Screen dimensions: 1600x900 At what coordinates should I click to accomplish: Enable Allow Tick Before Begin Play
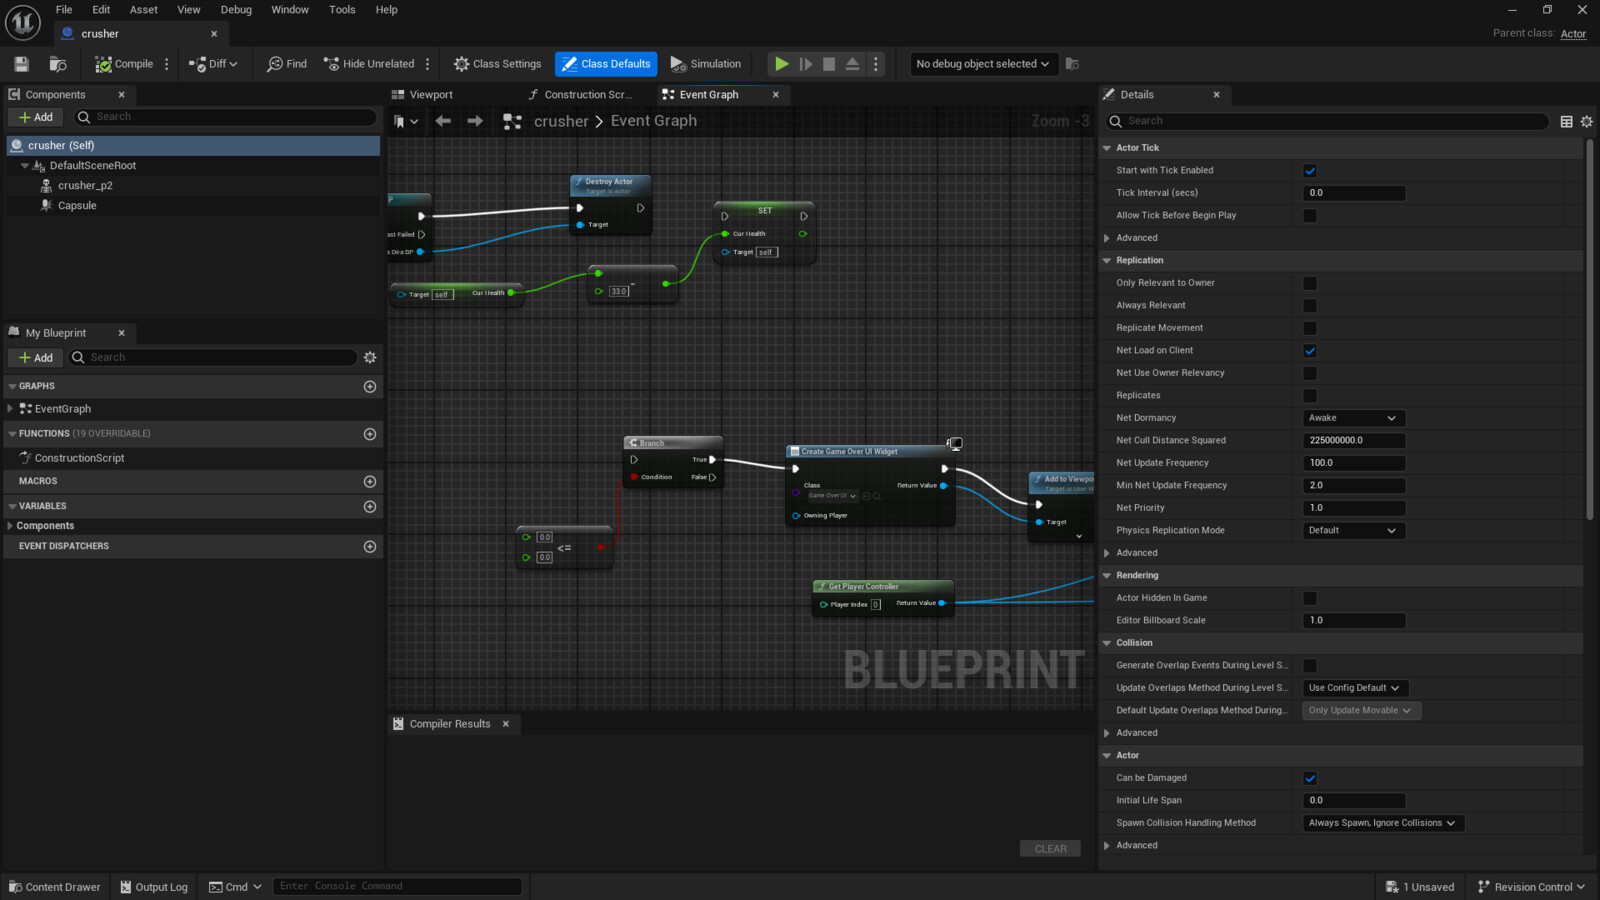1310,216
